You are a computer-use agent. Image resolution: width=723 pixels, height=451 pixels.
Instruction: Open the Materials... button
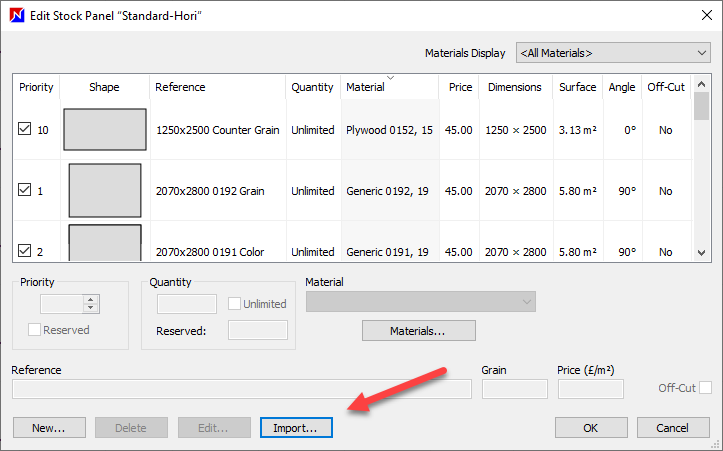click(419, 331)
